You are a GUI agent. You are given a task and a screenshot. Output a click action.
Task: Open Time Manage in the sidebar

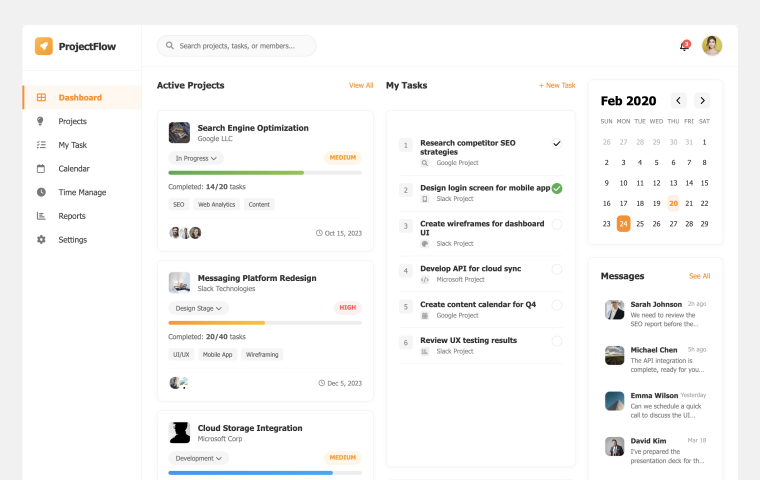pyautogui.click(x=81, y=192)
